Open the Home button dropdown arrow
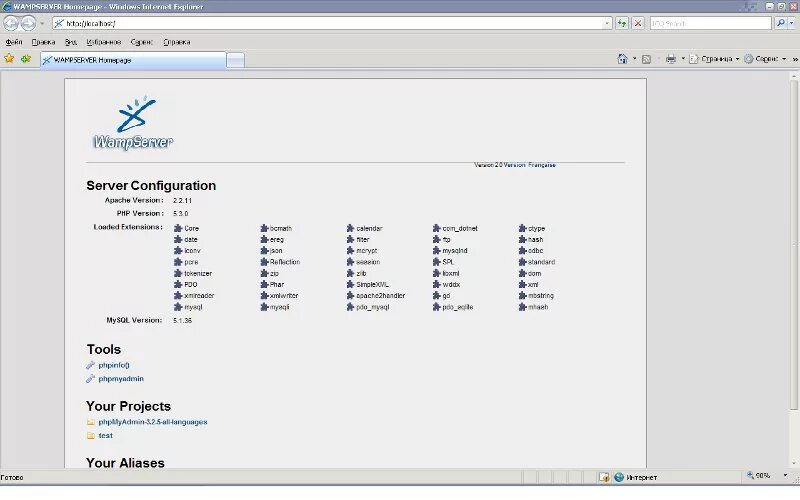Image resolution: width=800 pixels, height=500 pixels. (634, 59)
